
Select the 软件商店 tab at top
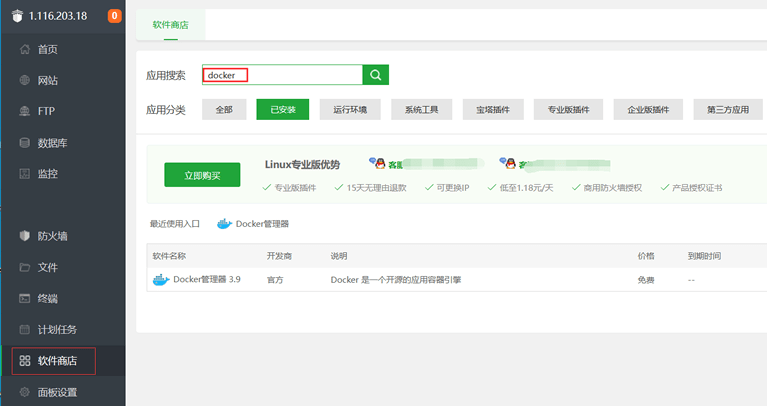pyautogui.click(x=170, y=24)
